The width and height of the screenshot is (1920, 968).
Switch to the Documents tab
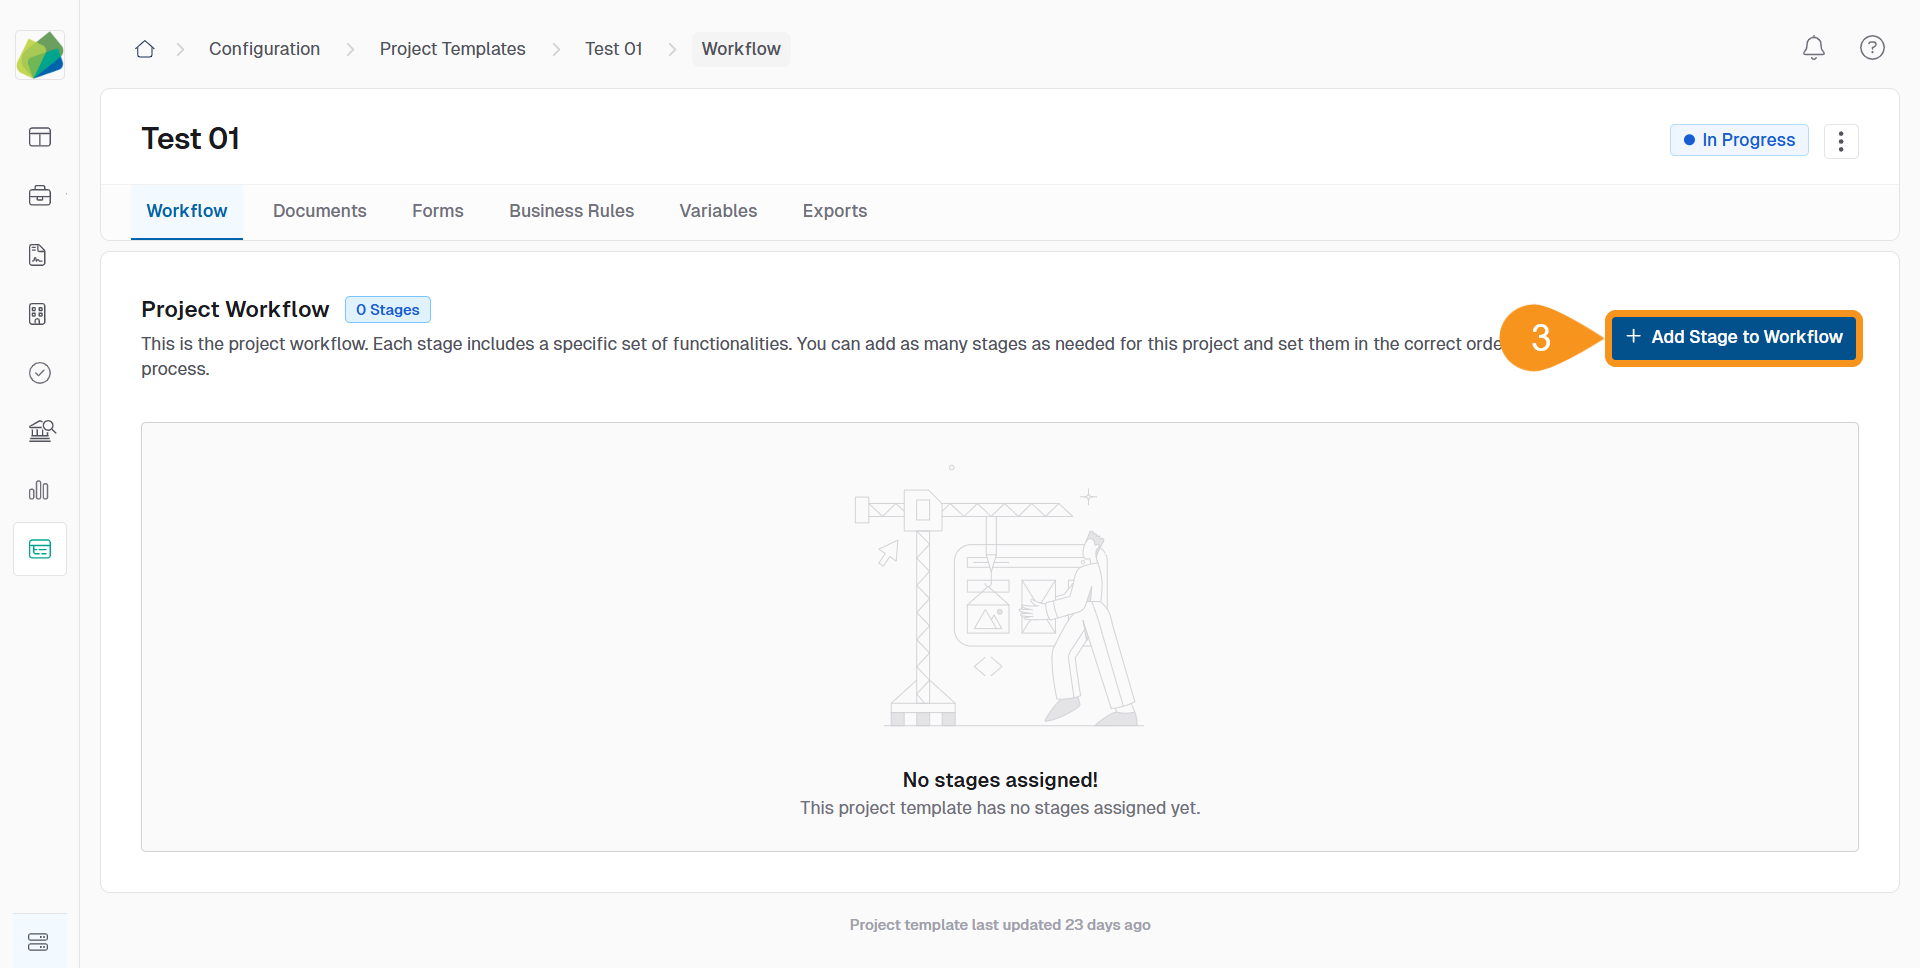319,211
